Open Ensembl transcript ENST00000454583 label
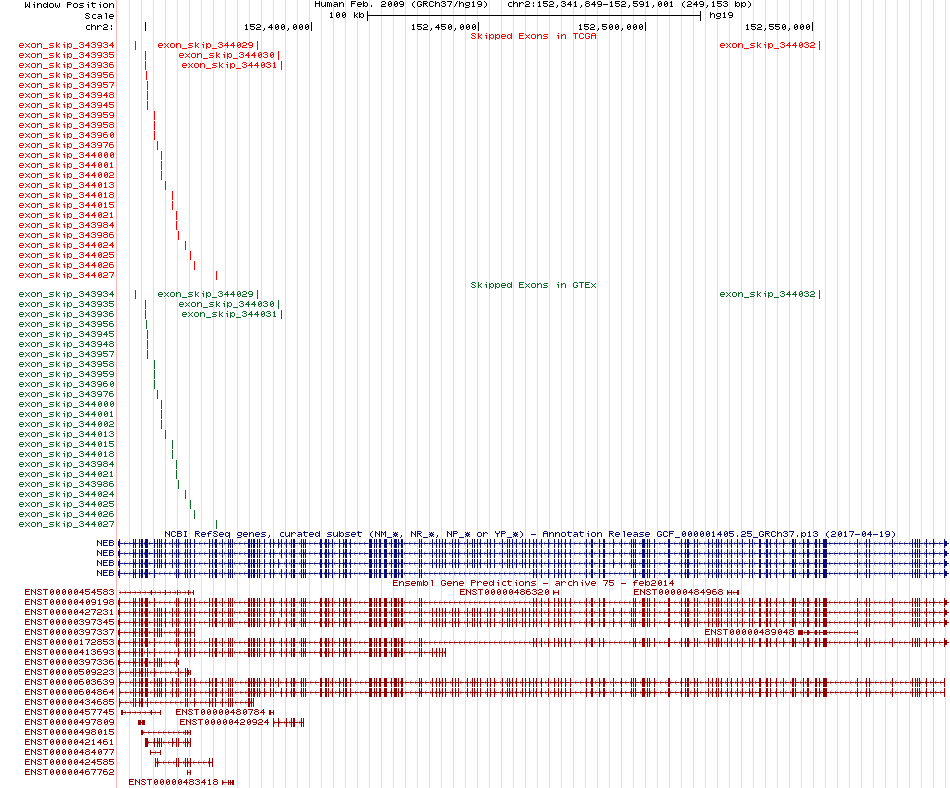This screenshot has height=788, width=950. click(x=69, y=593)
